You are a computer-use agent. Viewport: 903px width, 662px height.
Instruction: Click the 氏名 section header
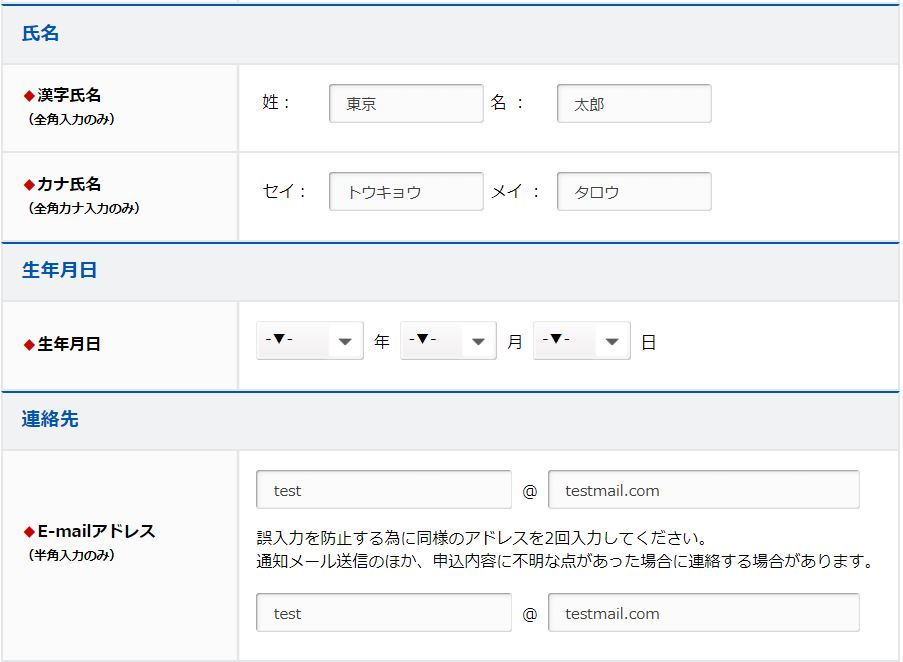pyautogui.click(x=41, y=34)
